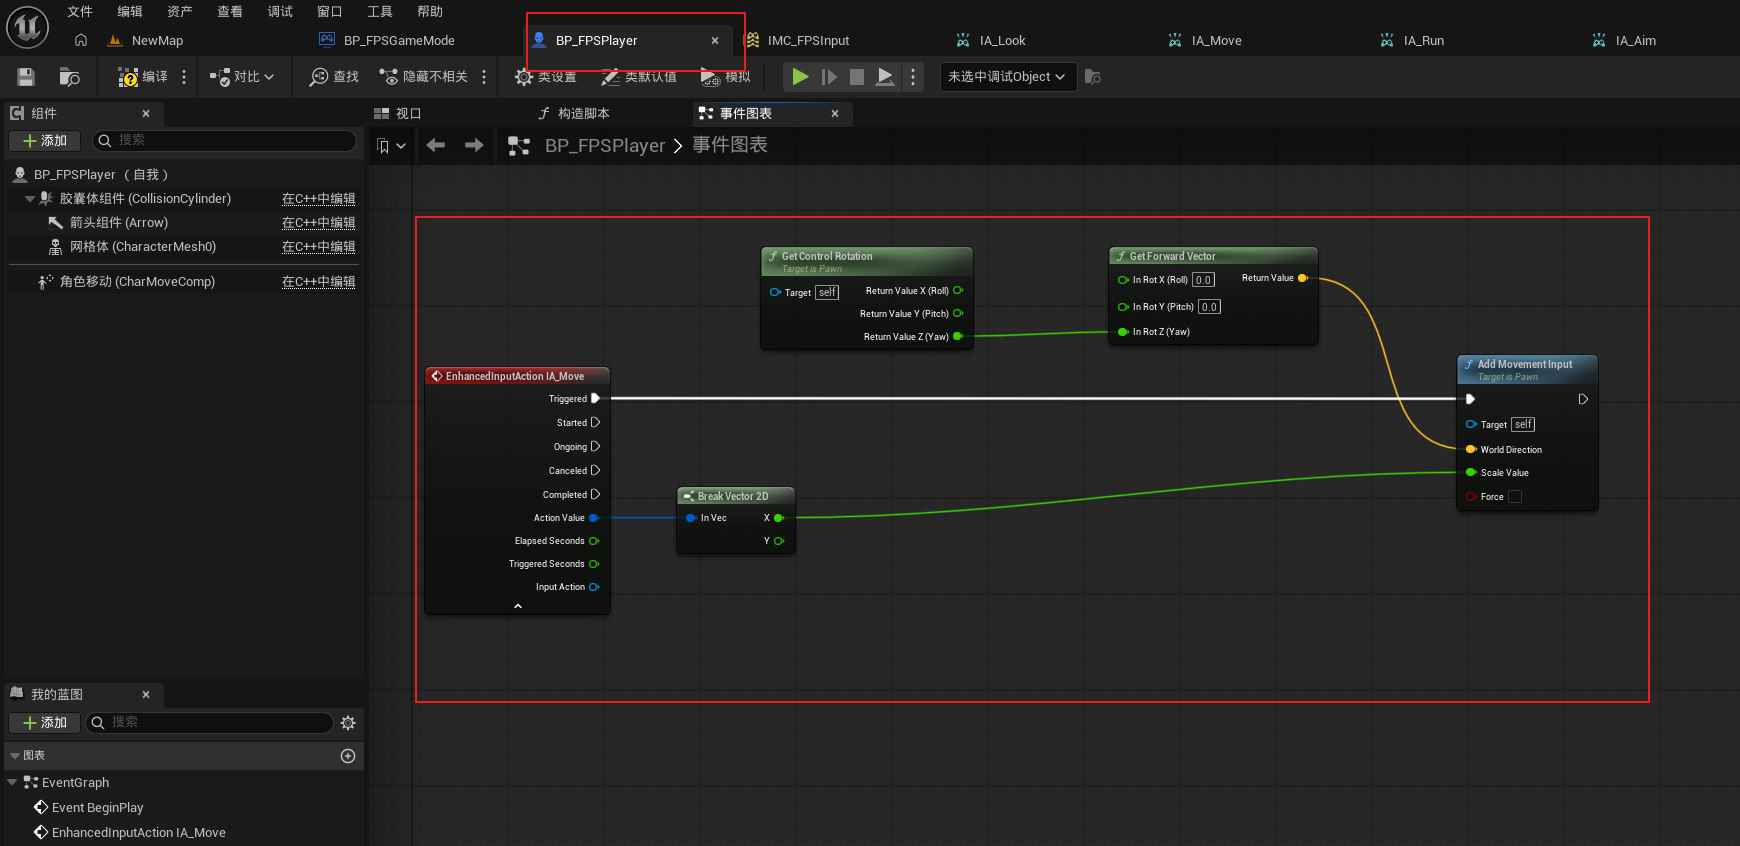Click the 查找 find button
The height and width of the screenshot is (846, 1740).
pos(334,77)
